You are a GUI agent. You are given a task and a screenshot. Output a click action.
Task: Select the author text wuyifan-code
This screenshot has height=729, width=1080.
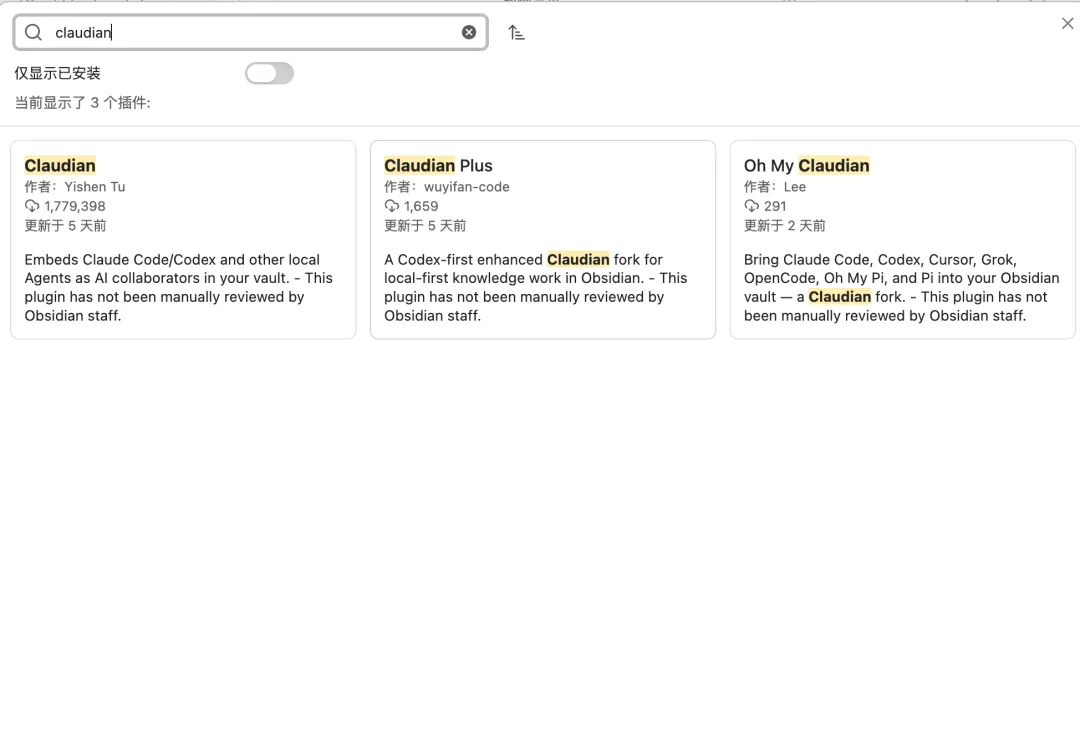467,187
